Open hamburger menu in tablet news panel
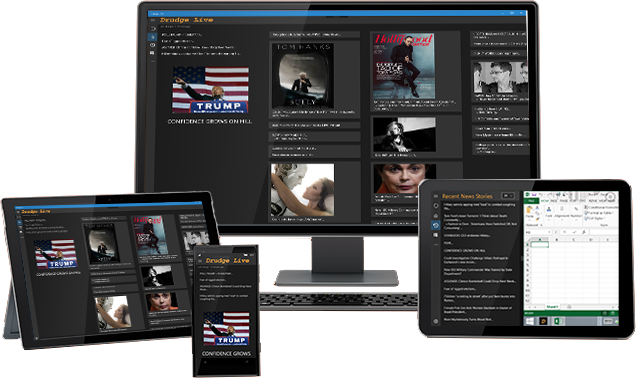The height and width of the screenshot is (378, 636). (x=436, y=196)
